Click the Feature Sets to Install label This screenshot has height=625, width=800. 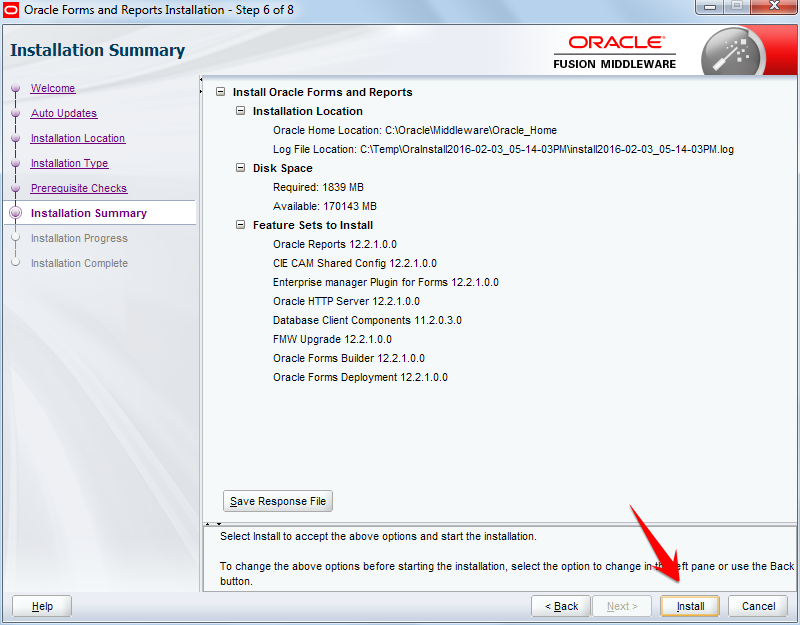(313, 225)
